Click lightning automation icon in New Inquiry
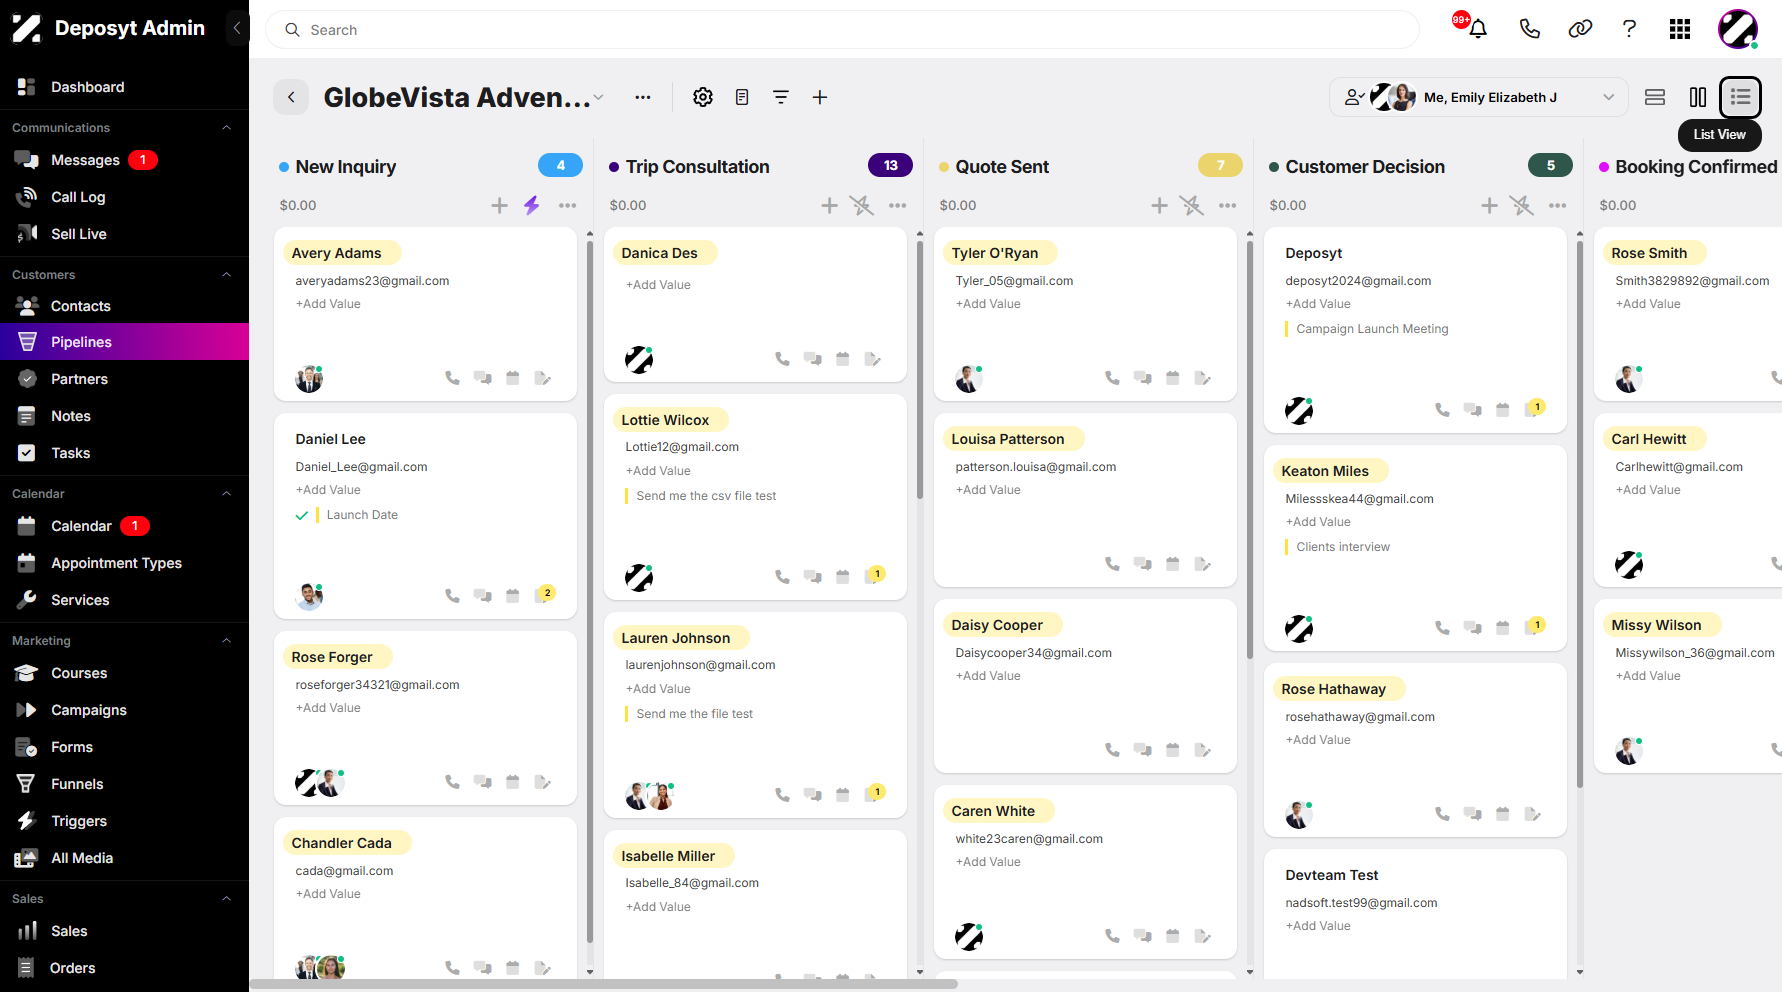Screen dimensions: 1782x992 [x=532, y=205]
